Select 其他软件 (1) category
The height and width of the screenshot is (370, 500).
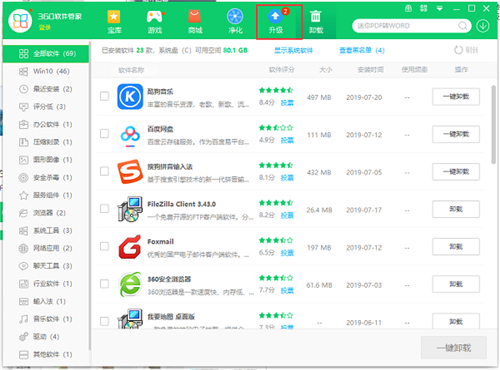click(x=46, y=354)
